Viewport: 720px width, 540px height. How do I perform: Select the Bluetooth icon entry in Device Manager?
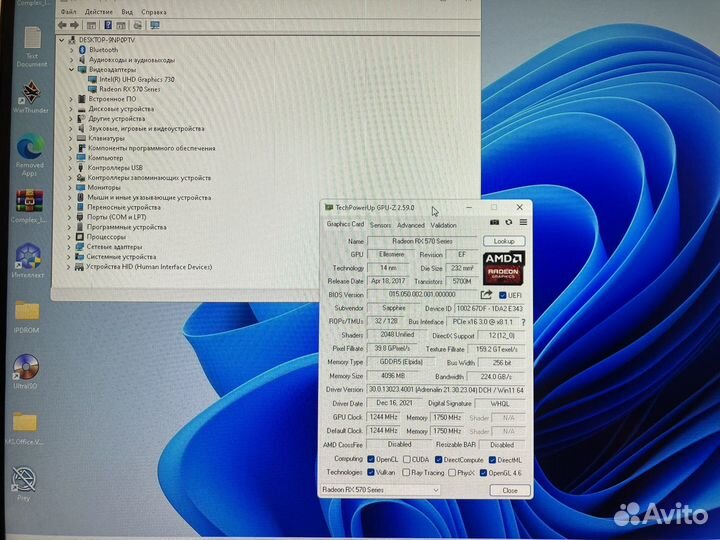coord(83,50)
